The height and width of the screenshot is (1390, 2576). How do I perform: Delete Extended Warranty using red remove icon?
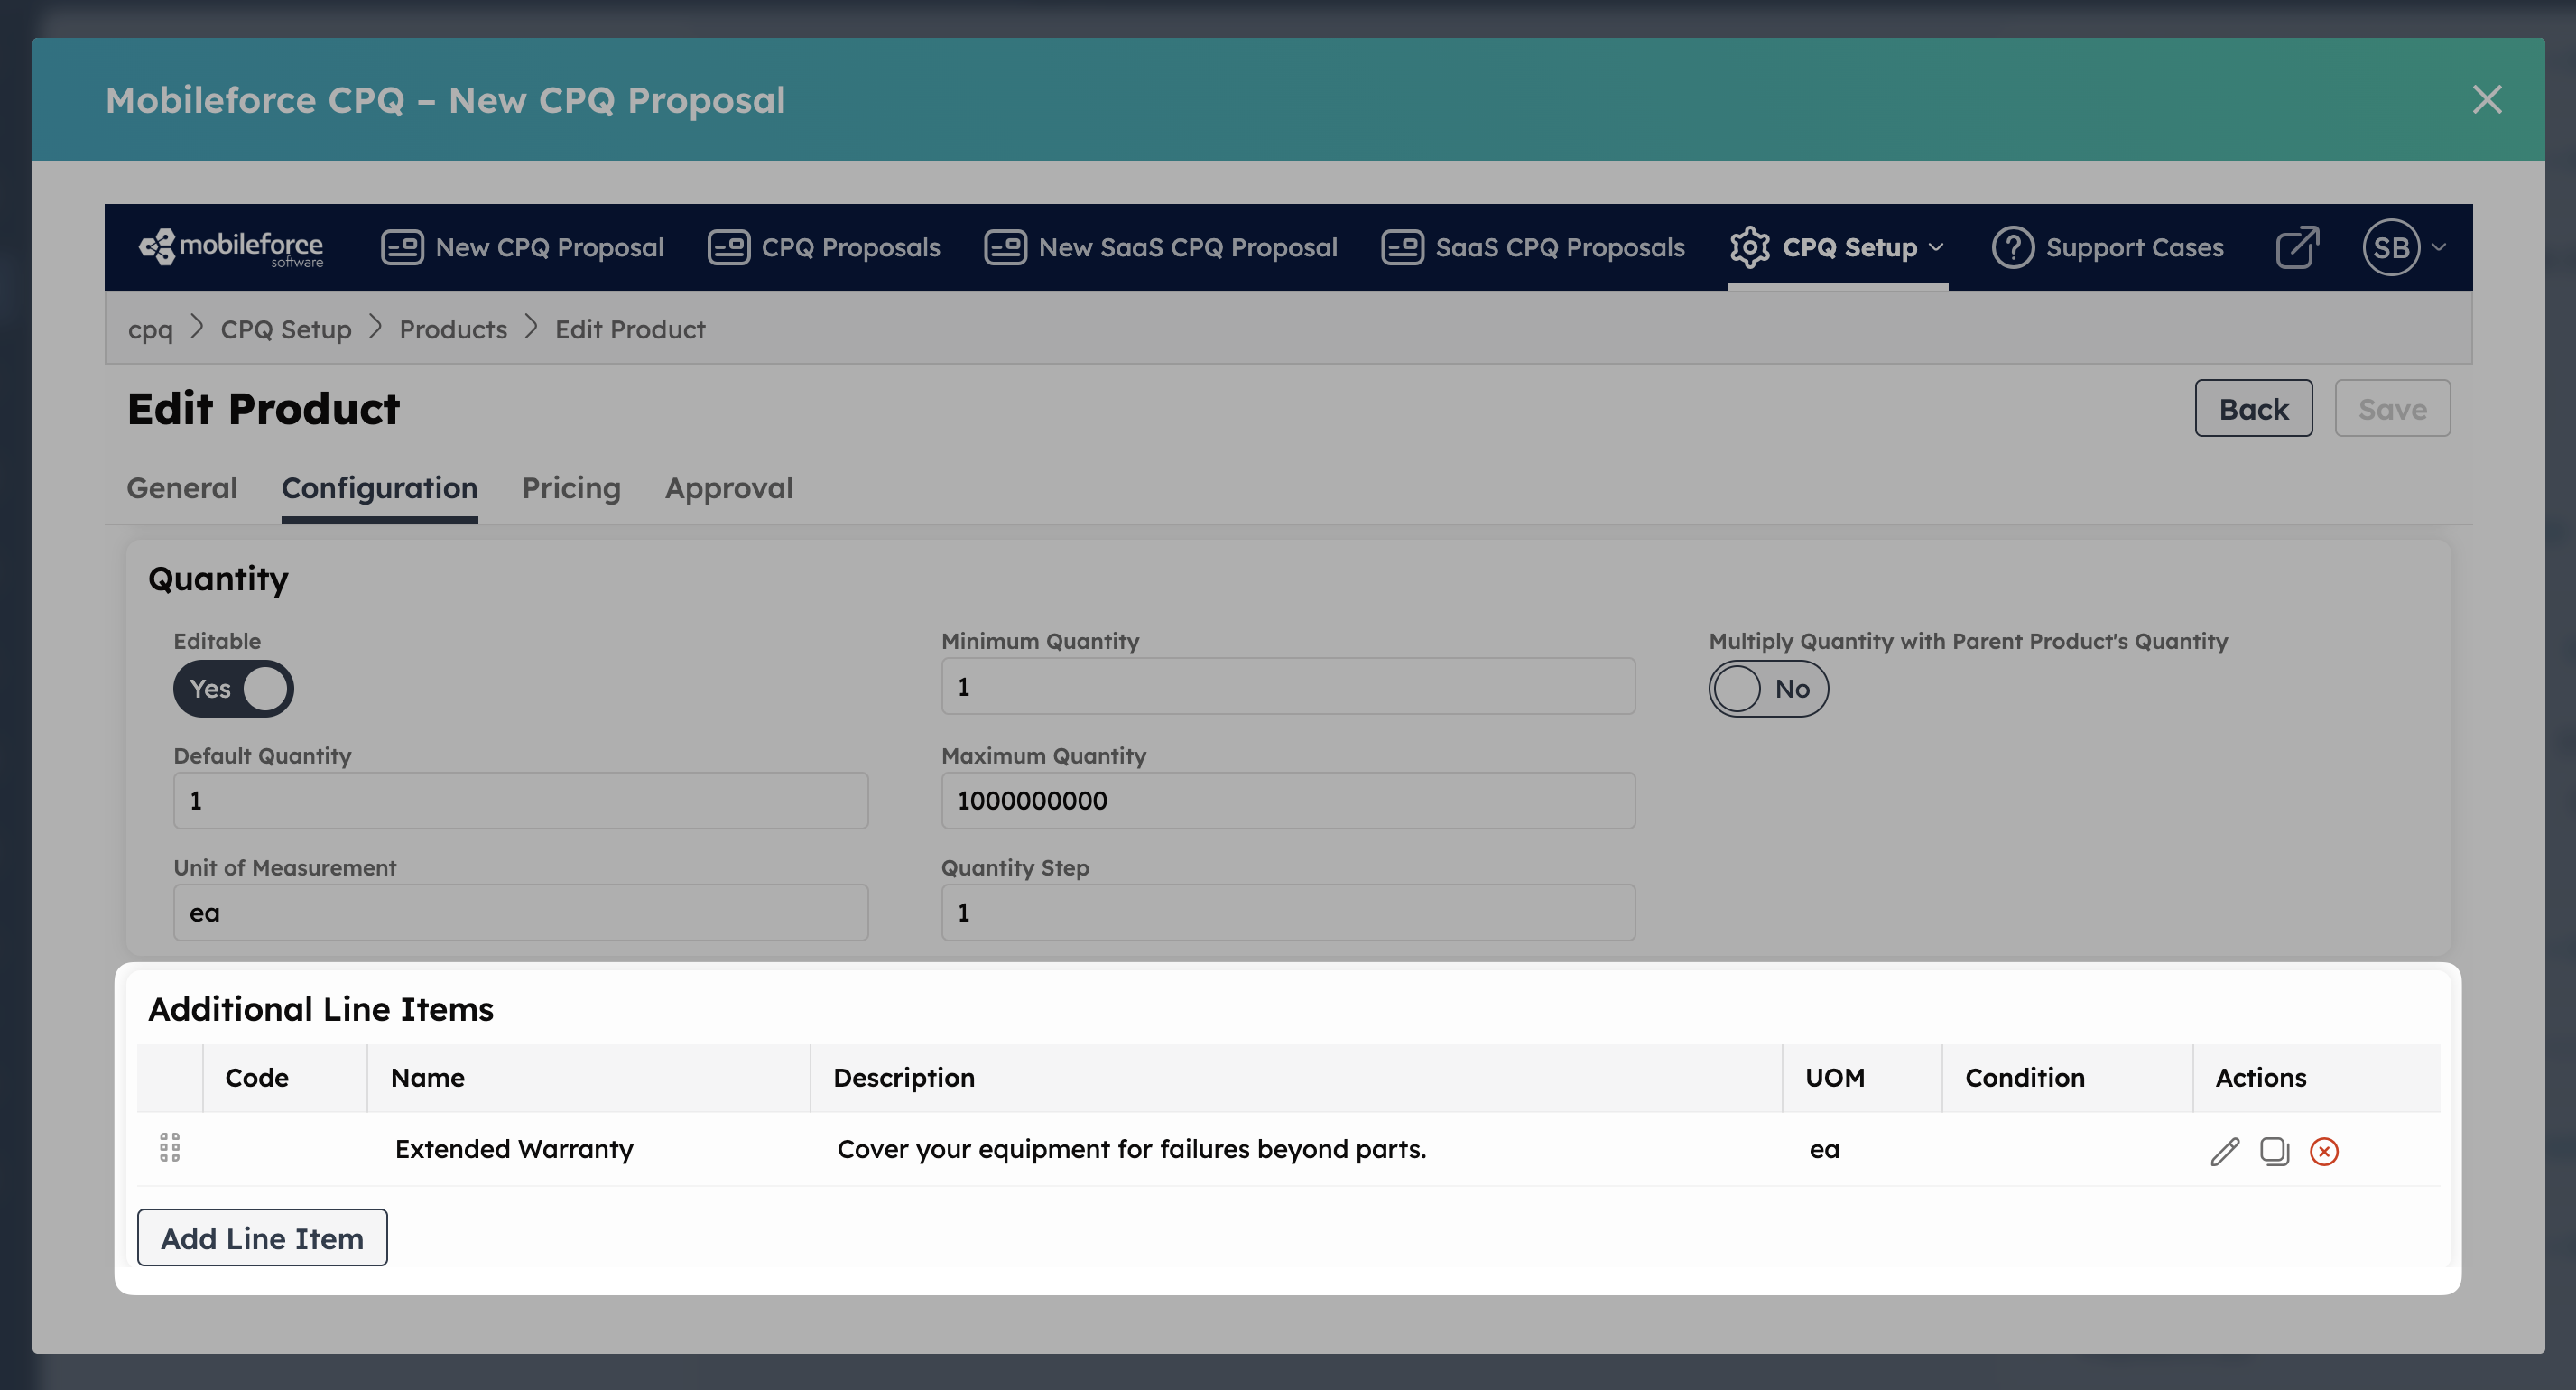[x=2324, y=1151]
